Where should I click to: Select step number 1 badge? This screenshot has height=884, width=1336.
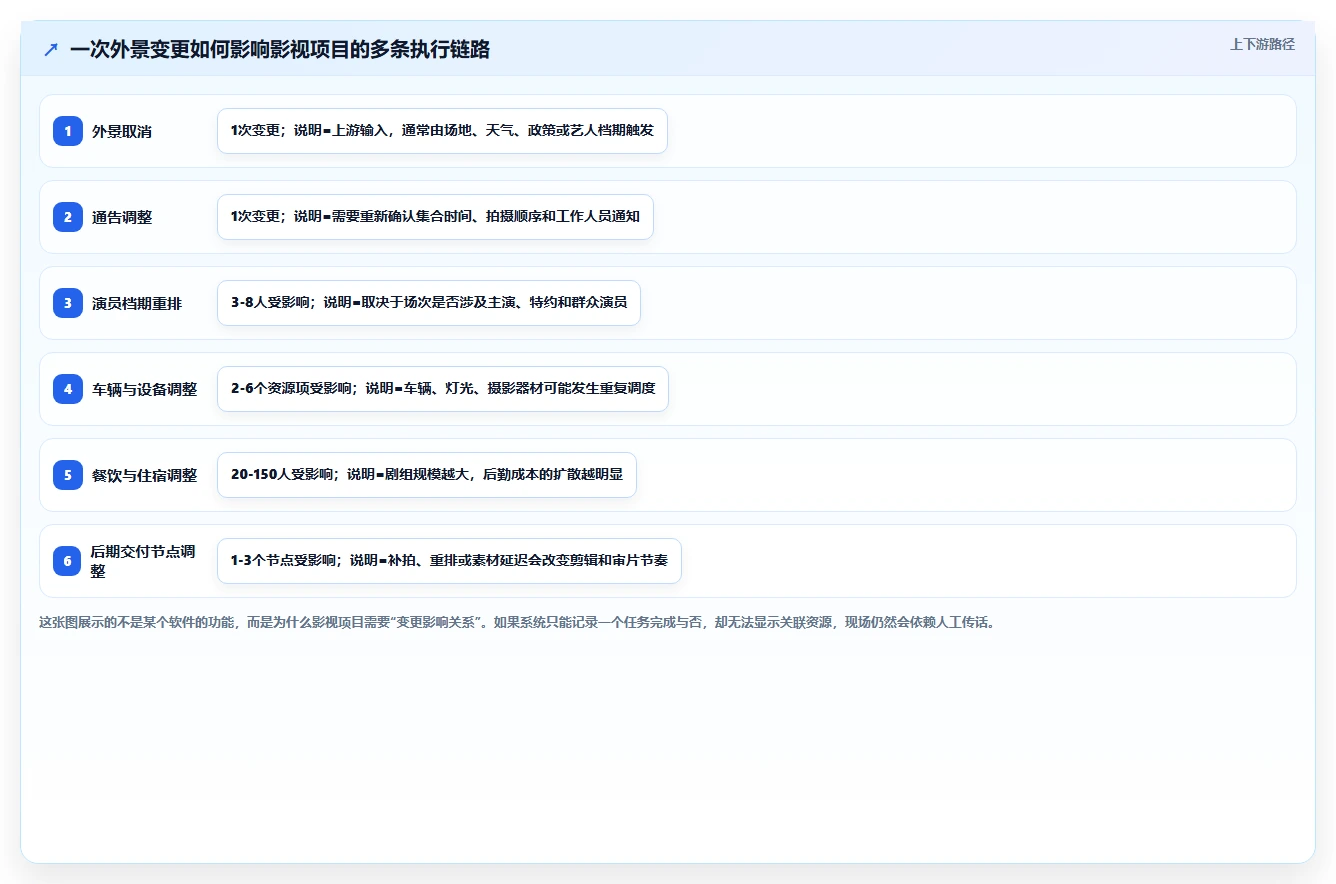pos(68,131)
